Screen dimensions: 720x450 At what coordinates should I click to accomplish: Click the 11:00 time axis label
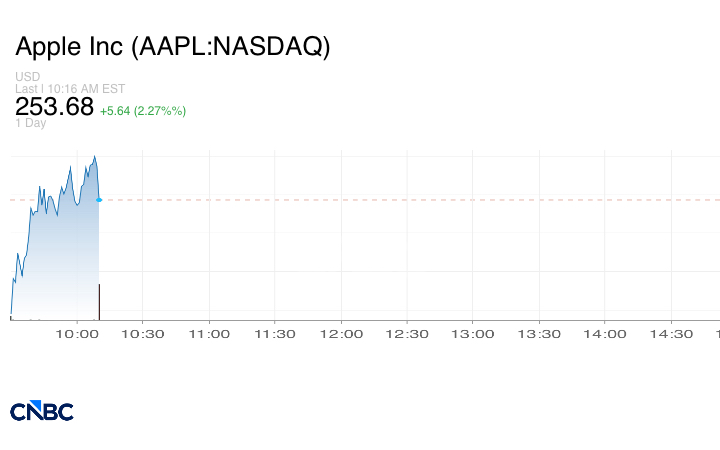[209, 334]
